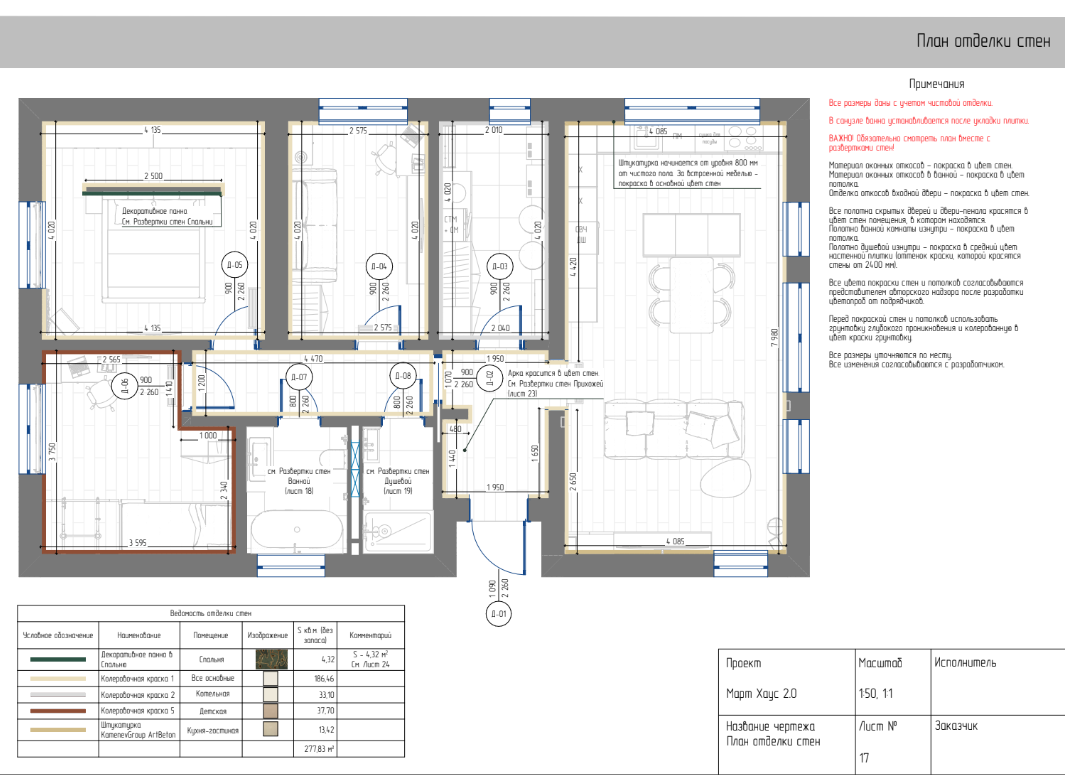Screen dimensions: 1065x775
Task: Click the 'Наименование' column header
Action: 139,635
